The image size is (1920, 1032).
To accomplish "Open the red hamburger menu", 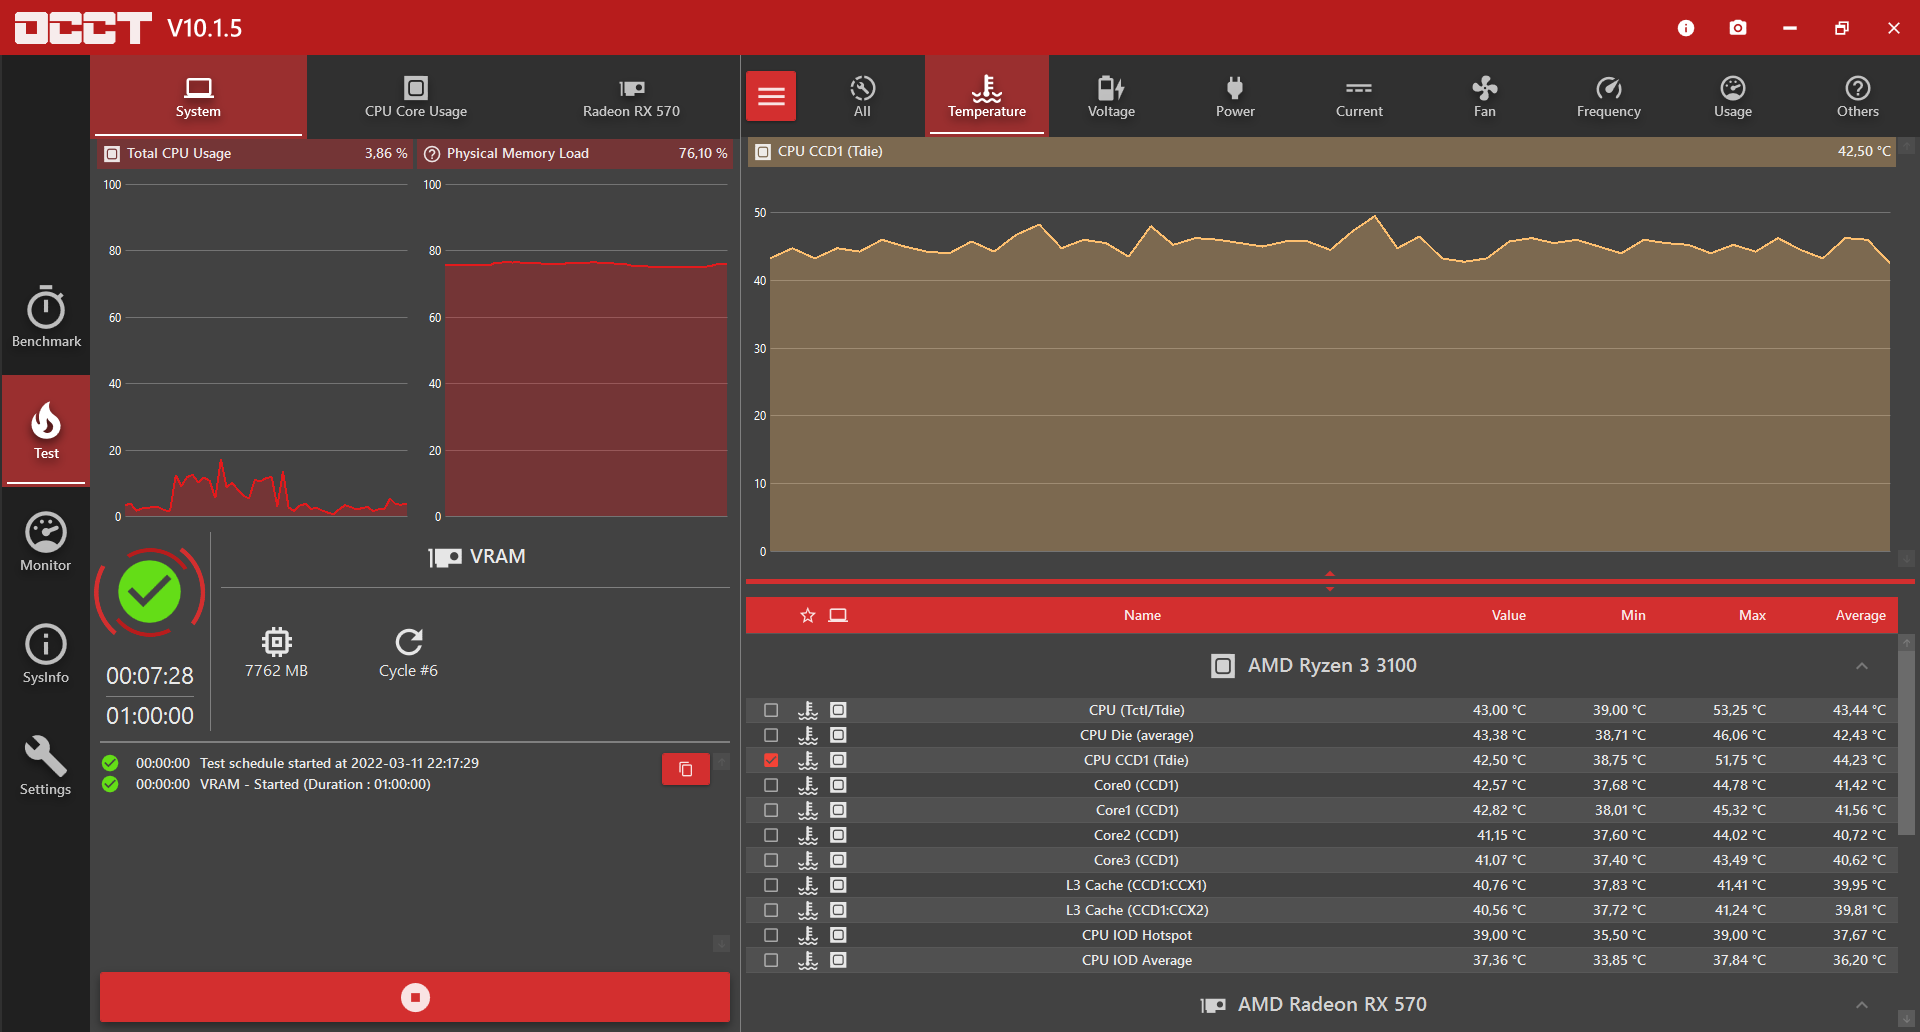I will point(771,96).
